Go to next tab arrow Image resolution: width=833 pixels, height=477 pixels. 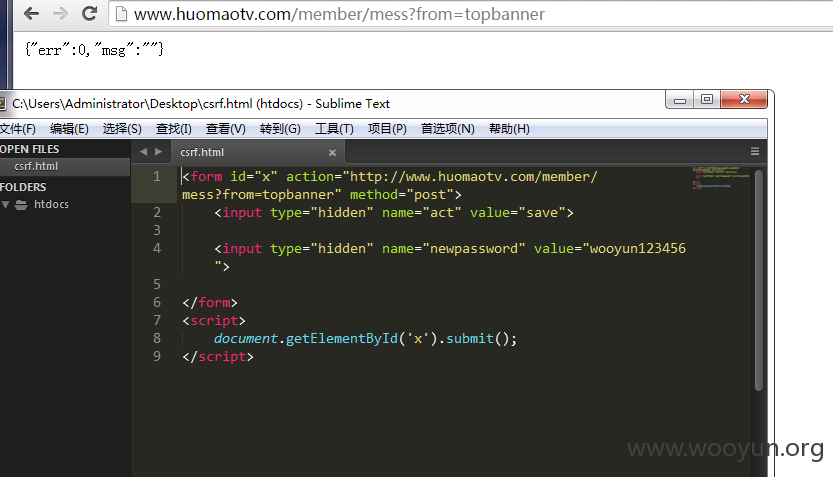158,151
